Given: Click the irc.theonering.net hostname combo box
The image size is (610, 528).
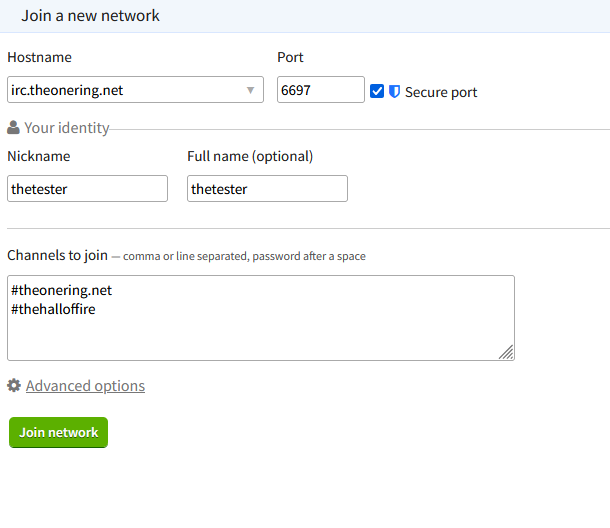Looking at the screenshot, I should coord(135,89).
